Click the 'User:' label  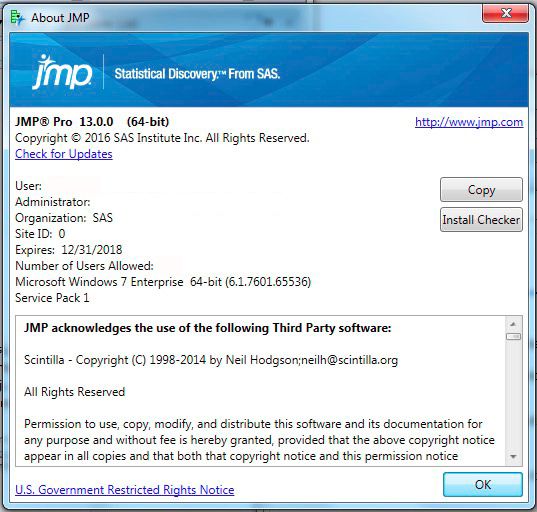click(28, 186)
